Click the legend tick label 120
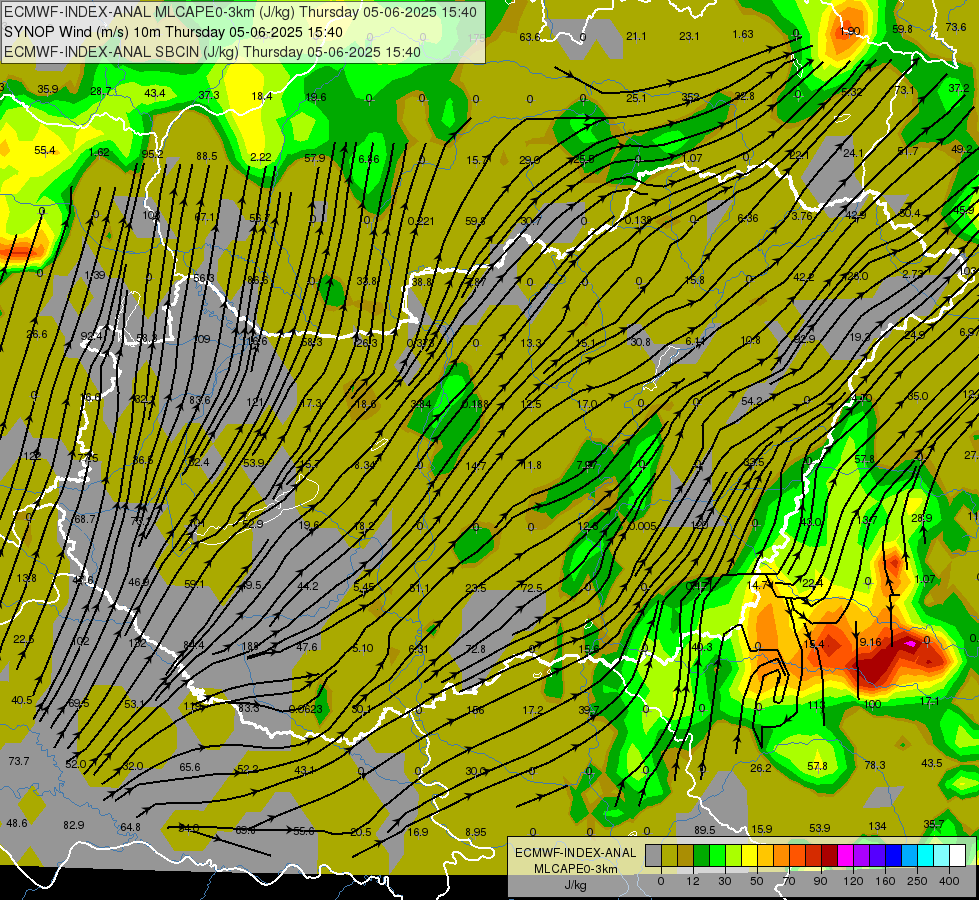The height and width of the screenshot is (900, 979). point(853,881)
